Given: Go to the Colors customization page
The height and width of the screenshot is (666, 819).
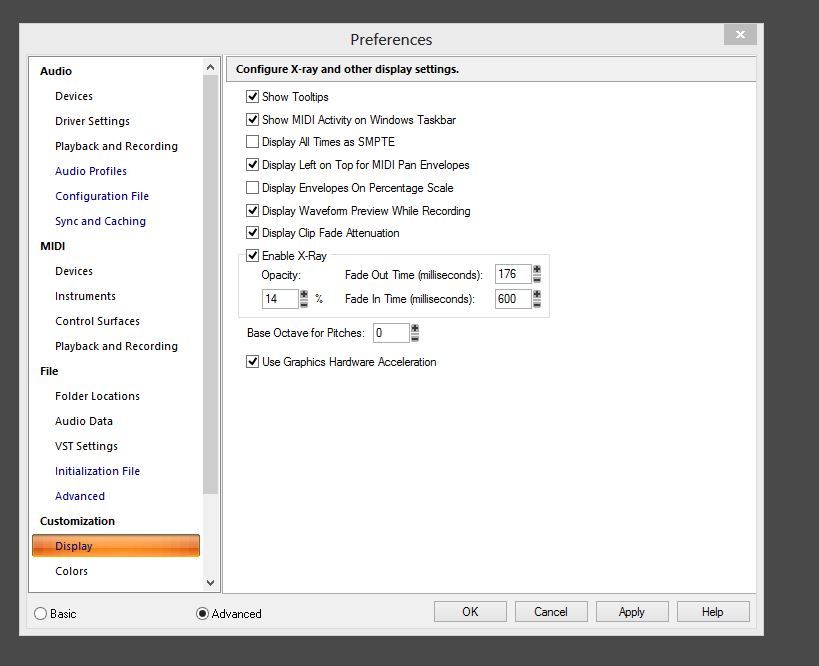Looking at the screenshot, I should pos(71,571).
